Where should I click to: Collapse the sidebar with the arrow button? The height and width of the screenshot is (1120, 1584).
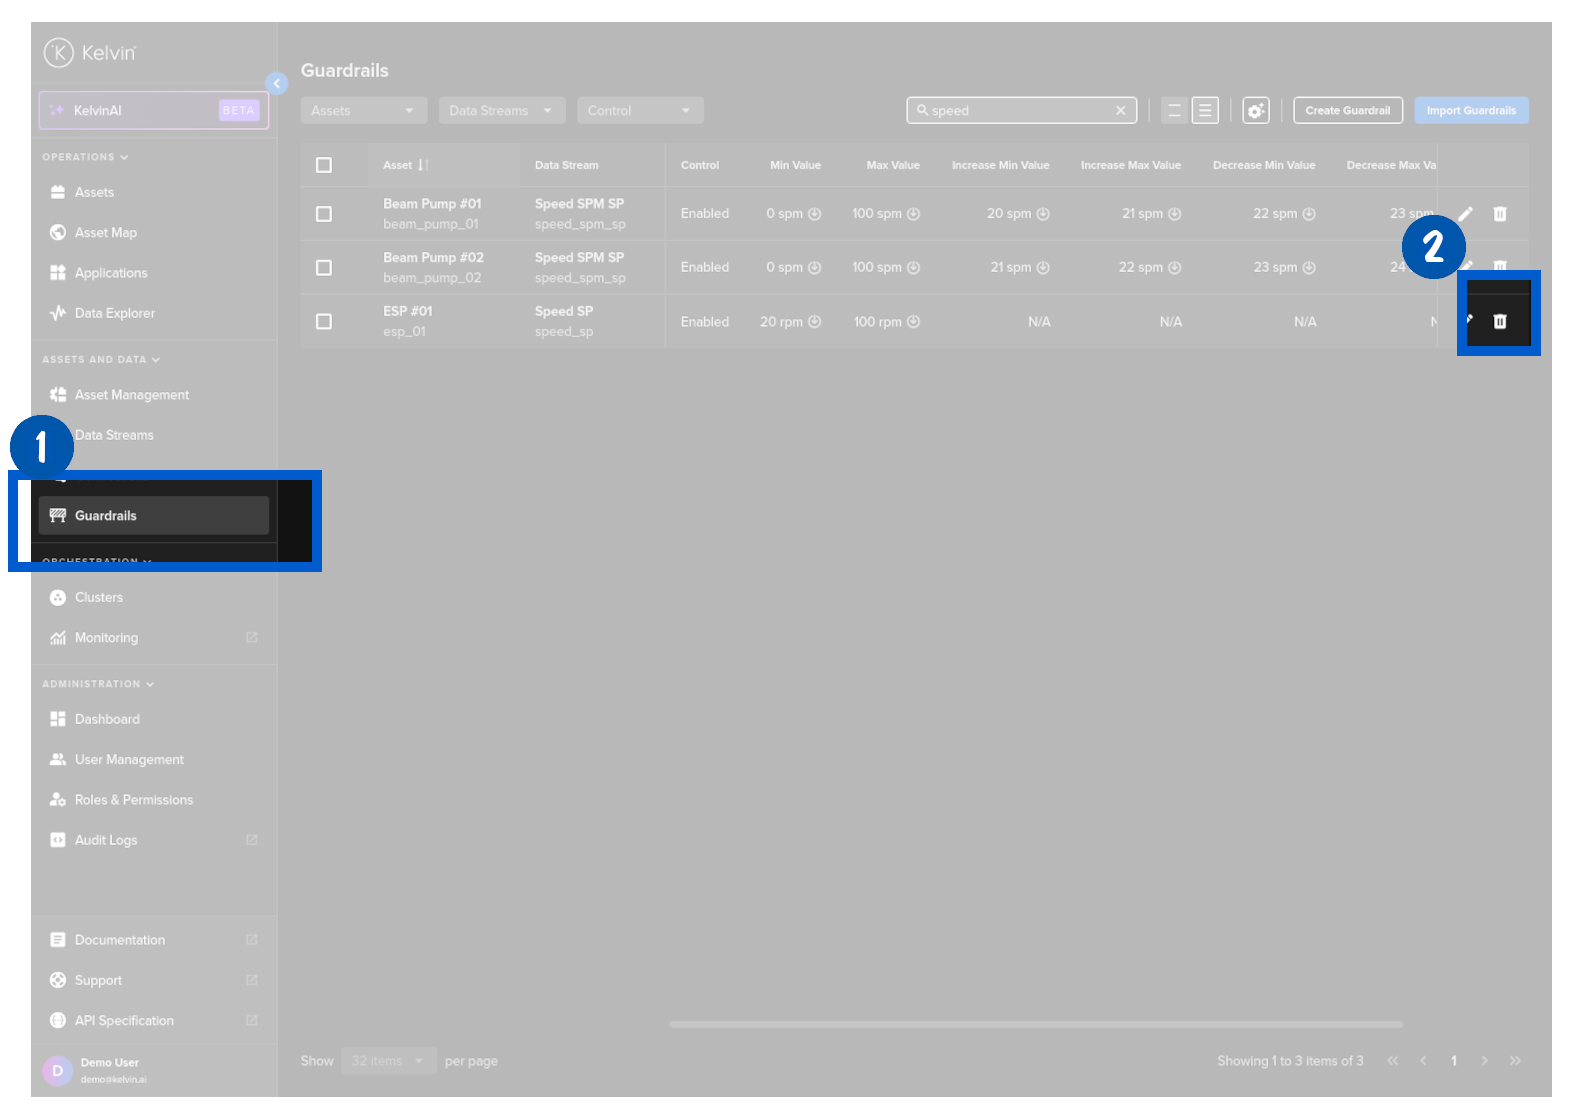(277, 84)
